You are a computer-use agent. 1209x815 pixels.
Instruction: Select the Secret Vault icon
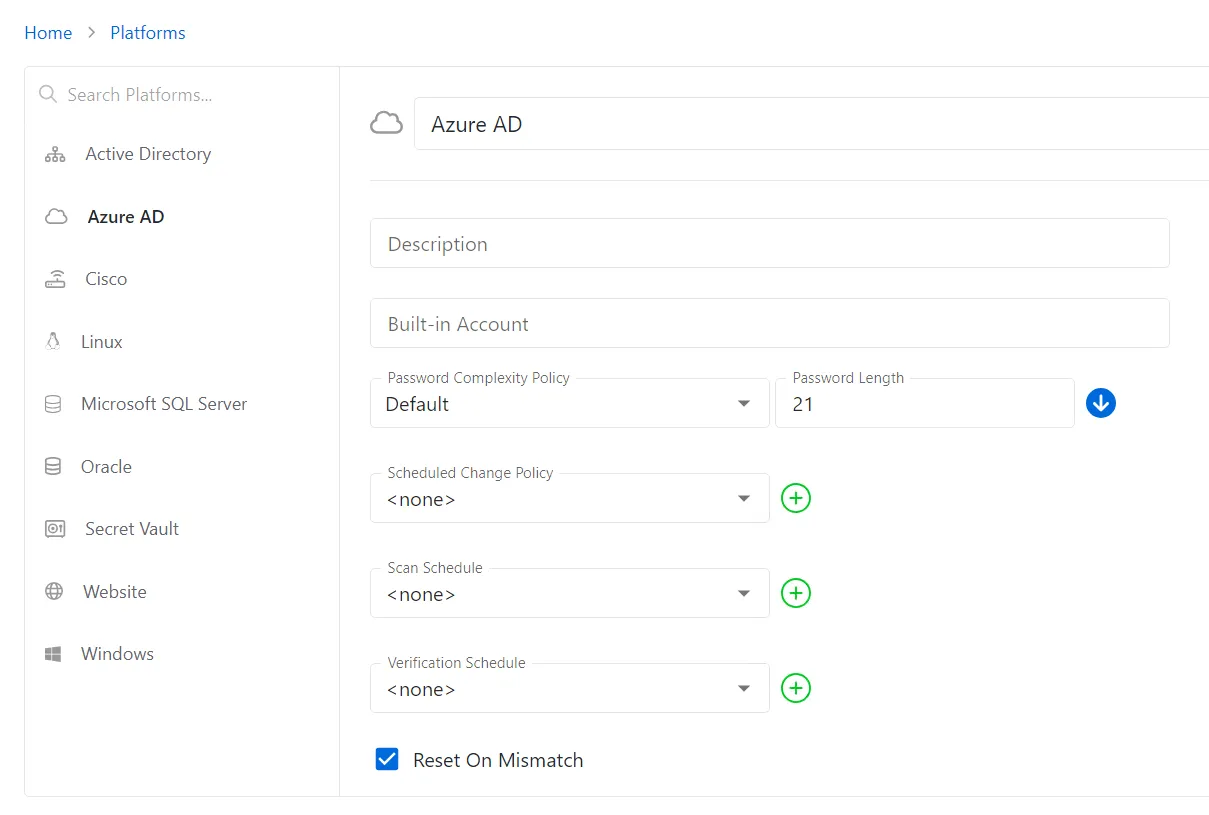click(x=54, y=528)
